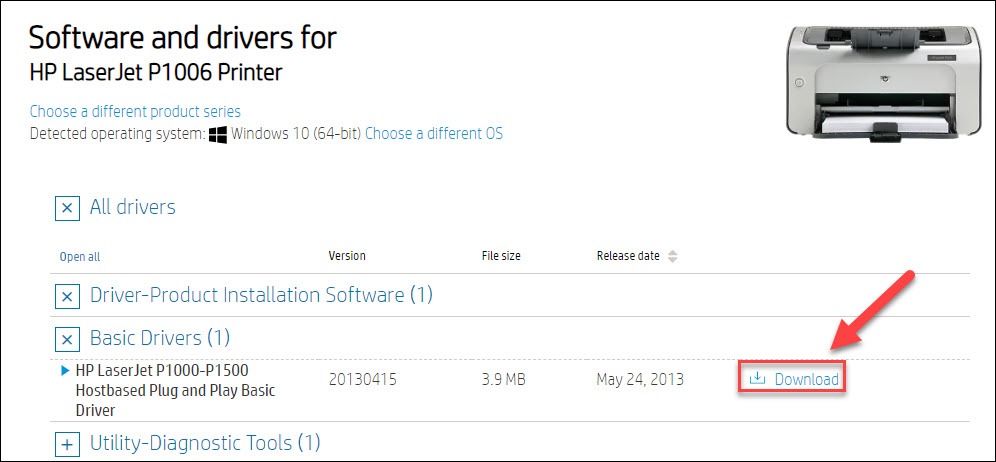Collapse the Driver-Product Installation Software box icon

point(67,296)
